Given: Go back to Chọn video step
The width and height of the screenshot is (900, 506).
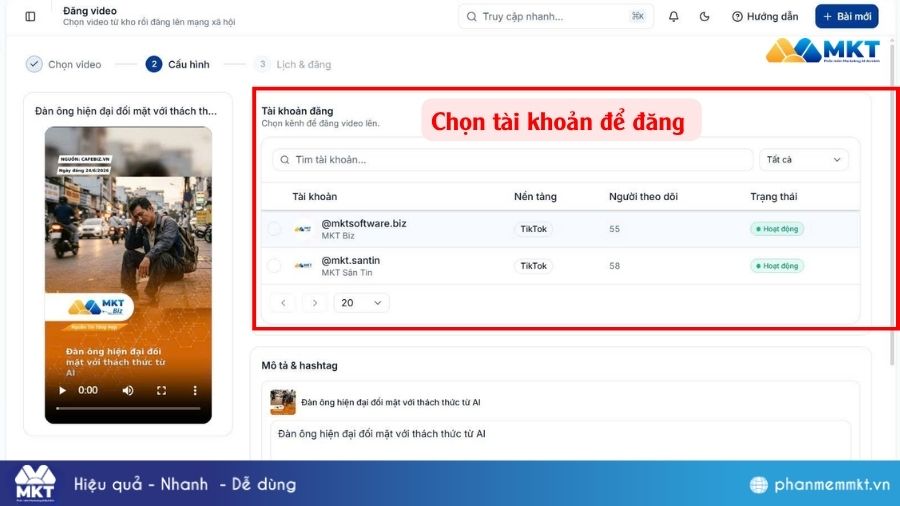Looking at the screenshot, I should (64, 64).
